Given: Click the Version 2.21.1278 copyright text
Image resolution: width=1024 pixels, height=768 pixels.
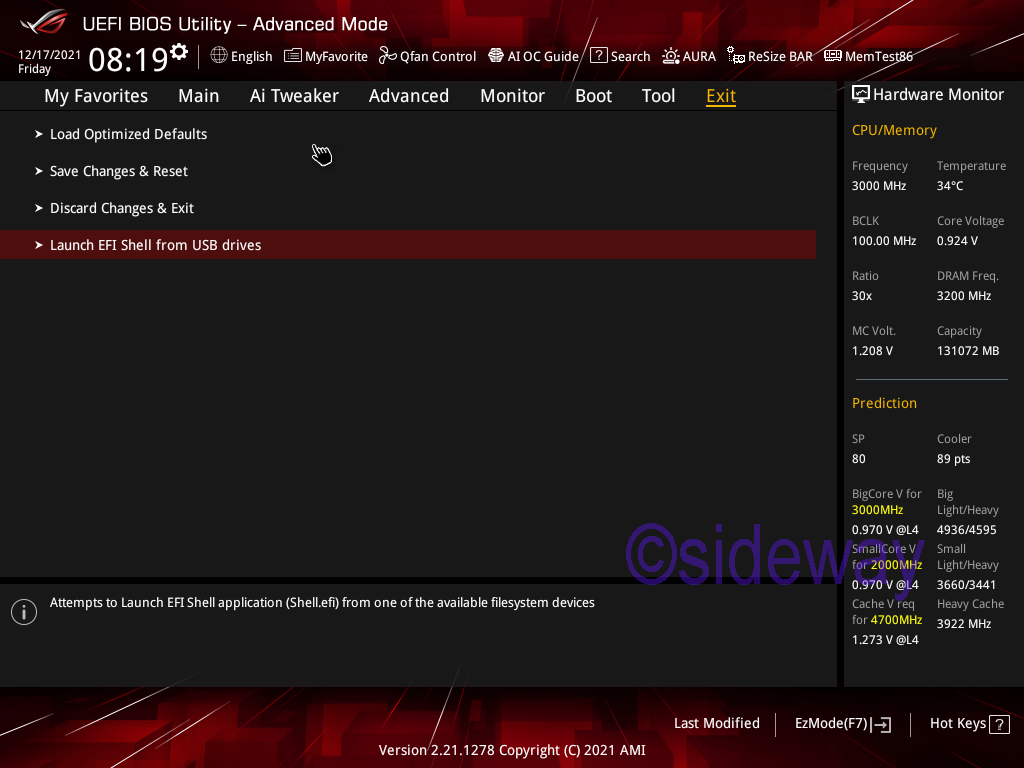Looking at the screenshot, I should [512, 750].
